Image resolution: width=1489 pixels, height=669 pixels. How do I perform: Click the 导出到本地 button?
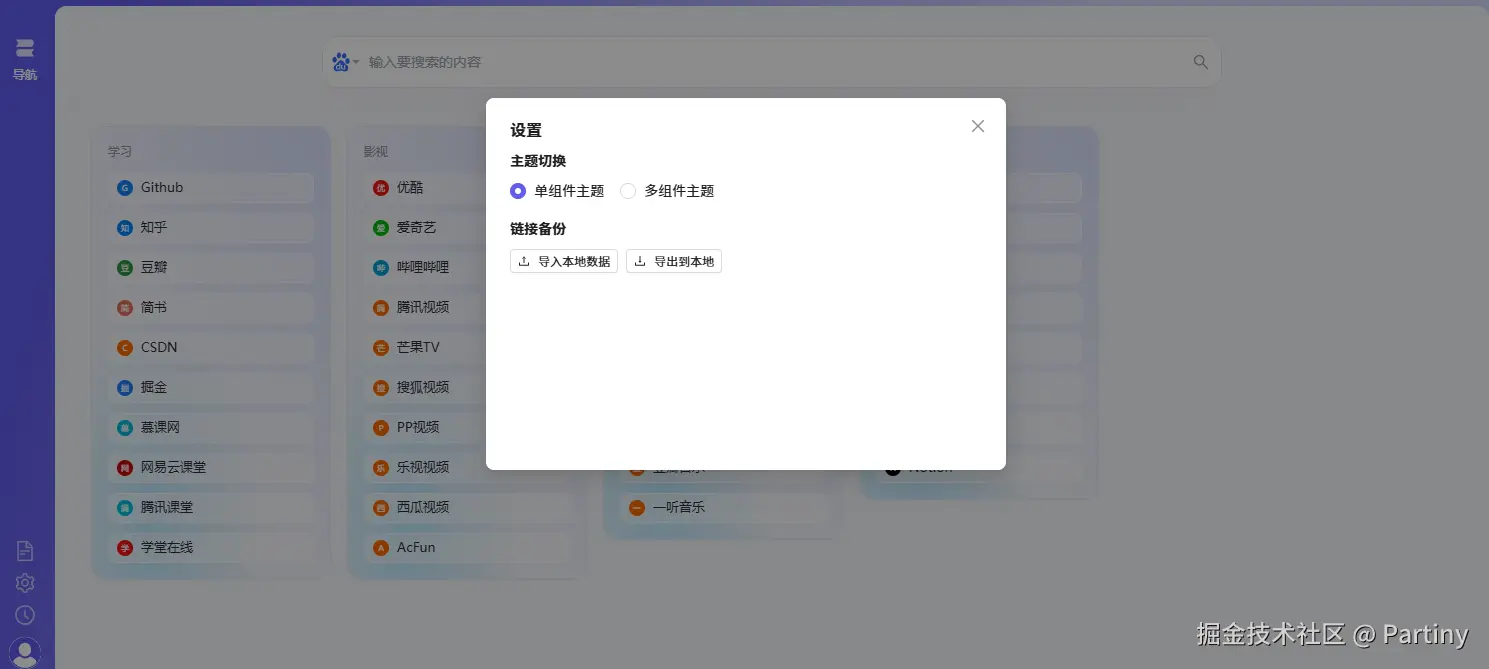[x=673, y=261]
